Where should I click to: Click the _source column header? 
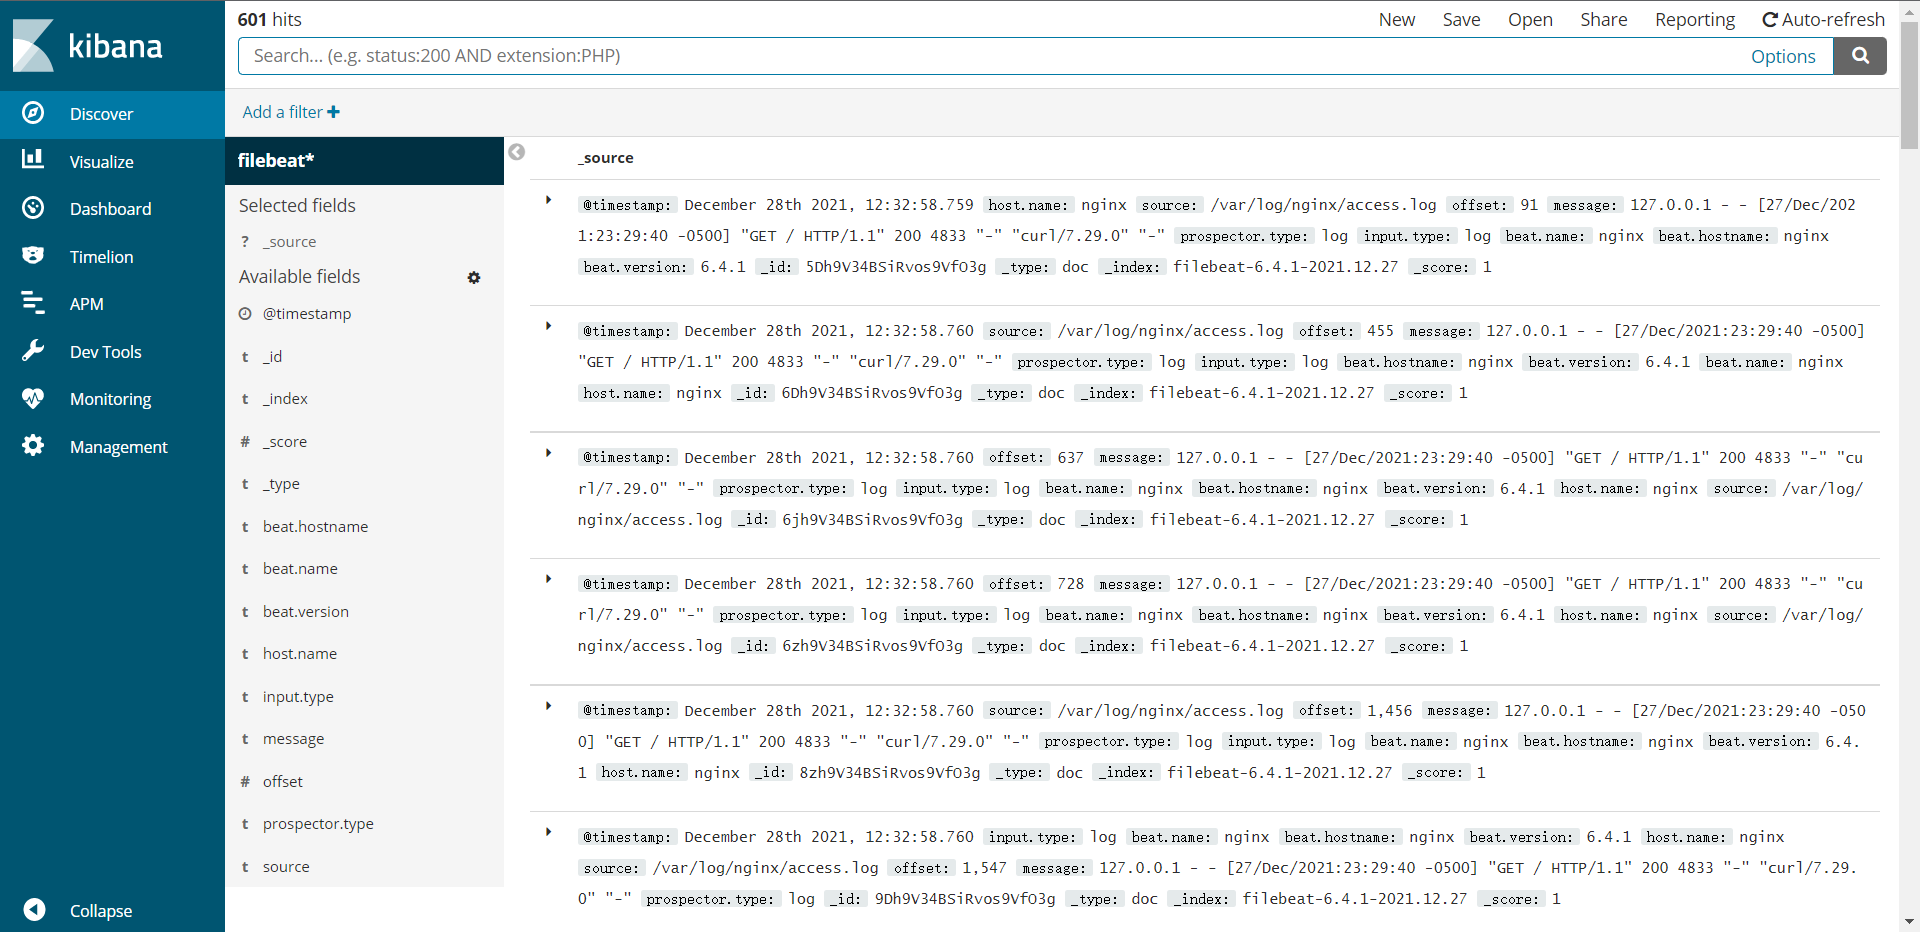606,158
